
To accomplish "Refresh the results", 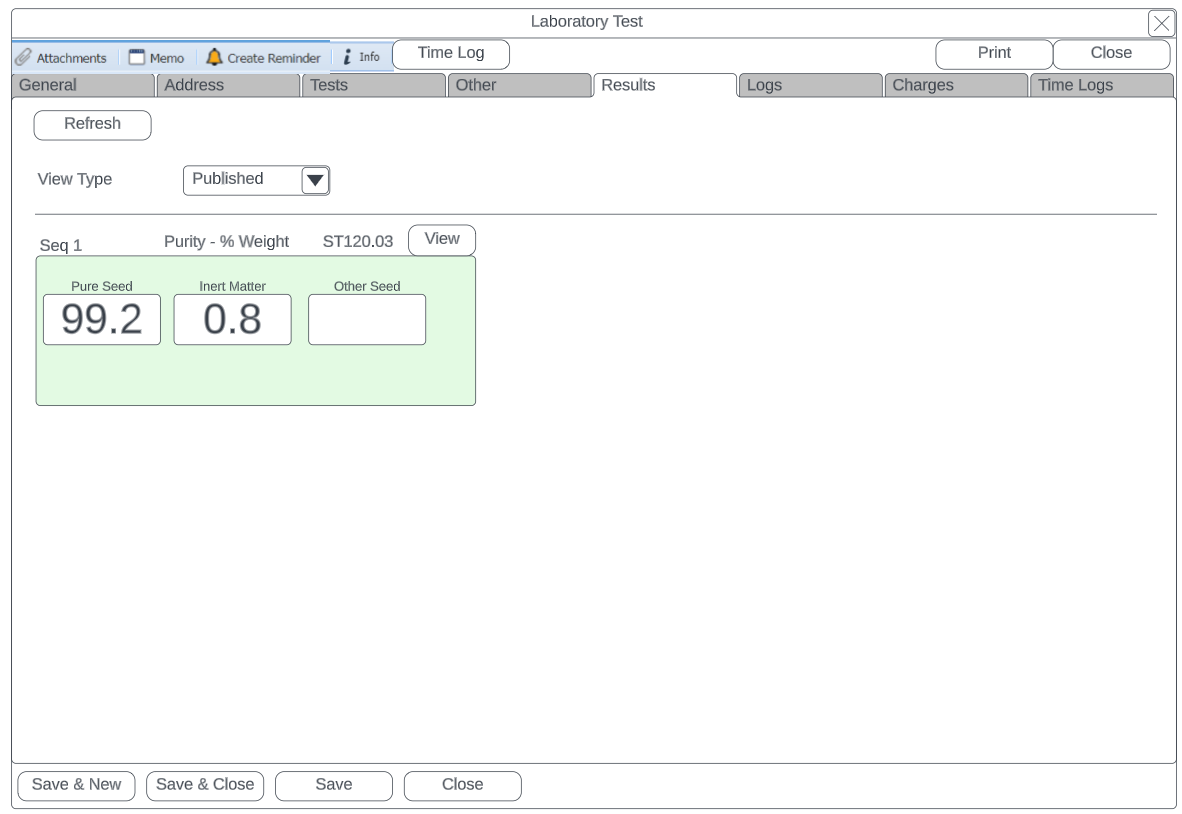I will (92, 124).
